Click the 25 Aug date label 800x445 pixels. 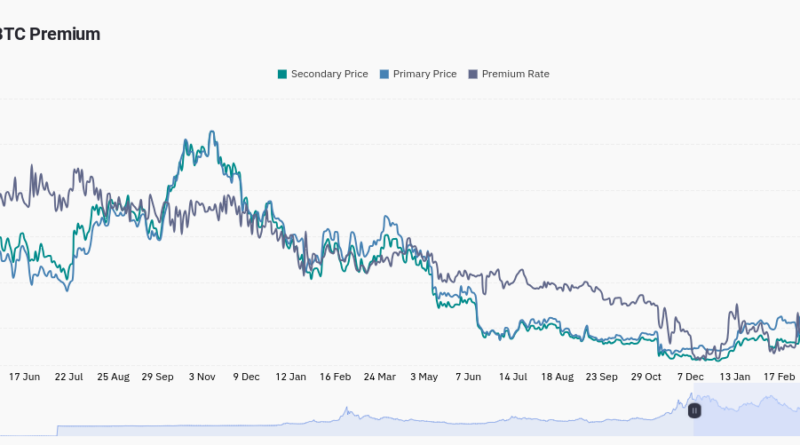coord(113,377)
